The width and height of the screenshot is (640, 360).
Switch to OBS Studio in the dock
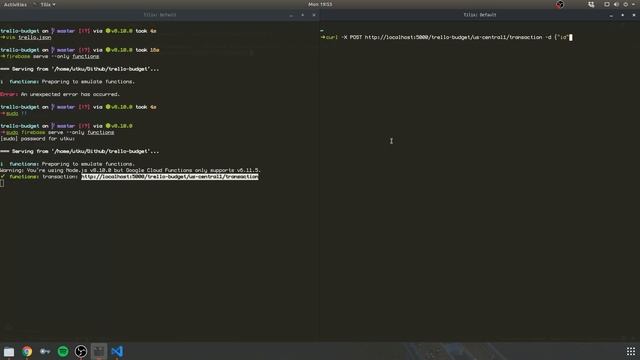(81, 351)
